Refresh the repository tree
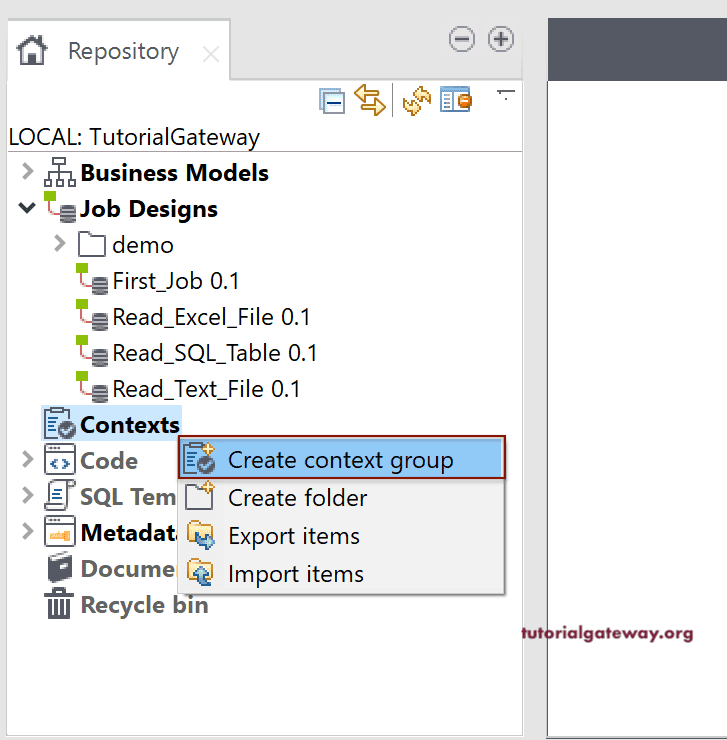 tap(416, 100)
